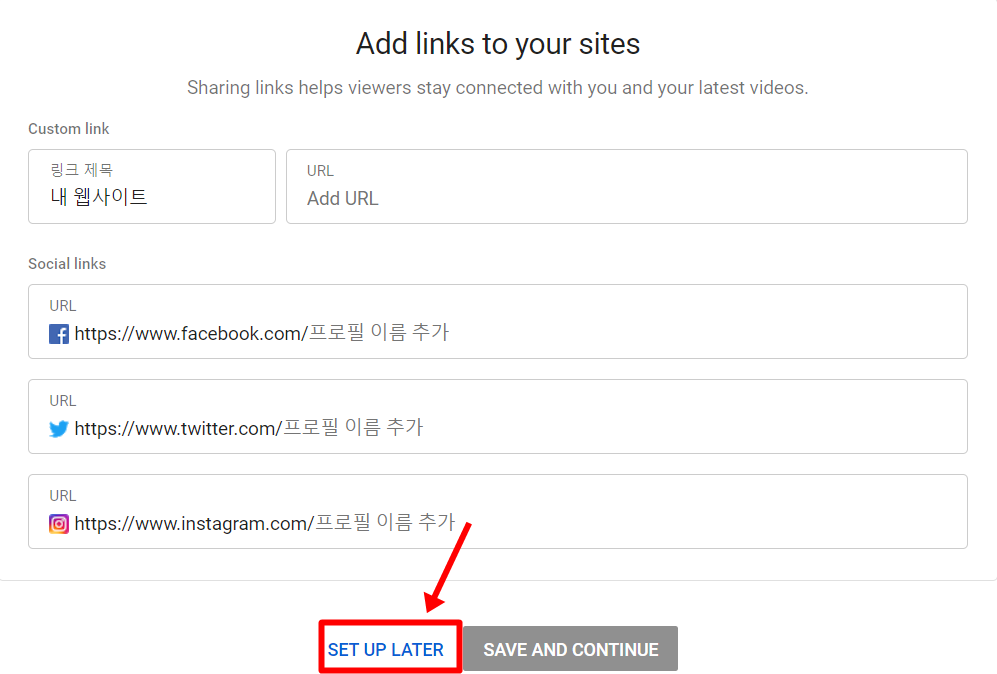Click the Facebook profile URL field
Screen dimensions: 997x674
click(498, 321)
